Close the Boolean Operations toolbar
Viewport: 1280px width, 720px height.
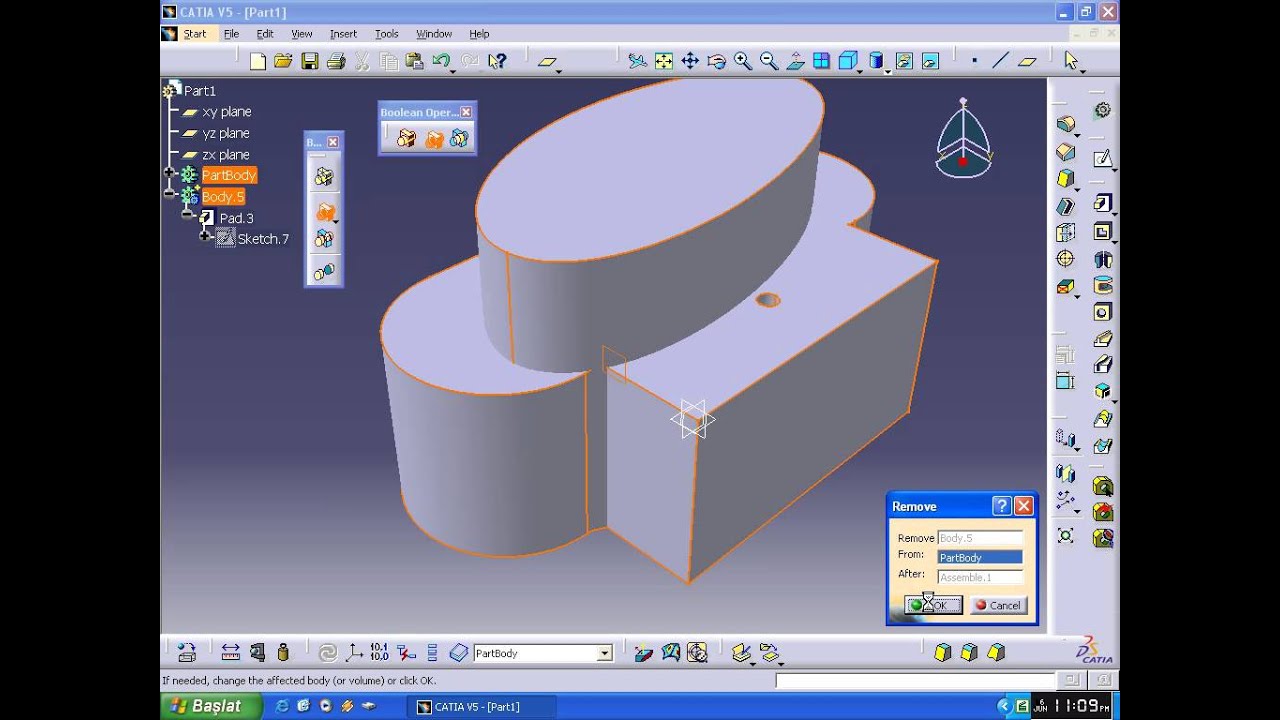coord(466,112)
